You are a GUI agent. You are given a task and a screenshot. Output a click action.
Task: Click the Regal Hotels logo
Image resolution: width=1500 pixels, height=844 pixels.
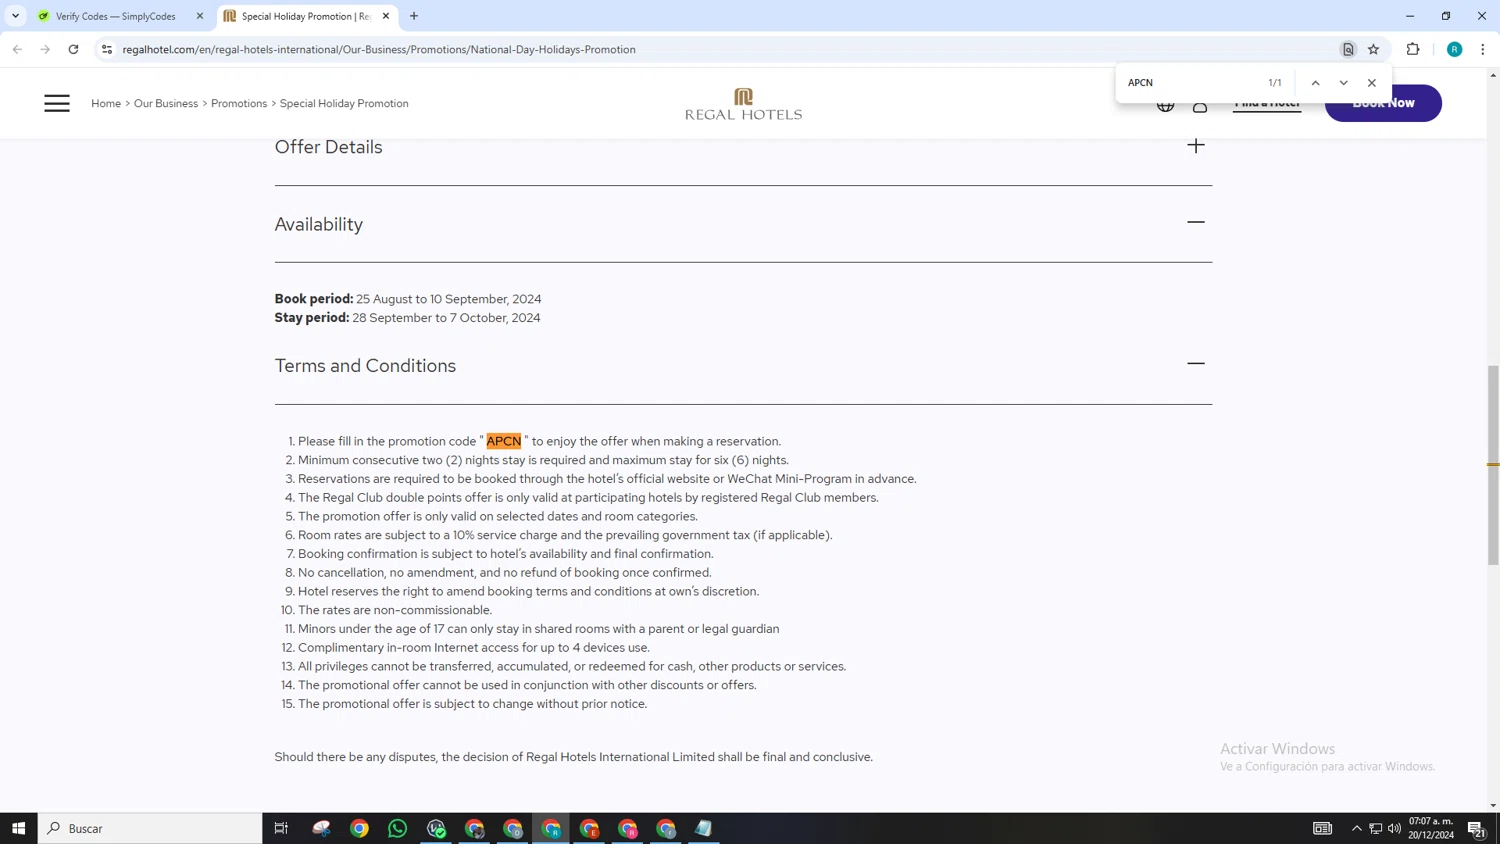[x=743, y=104]
